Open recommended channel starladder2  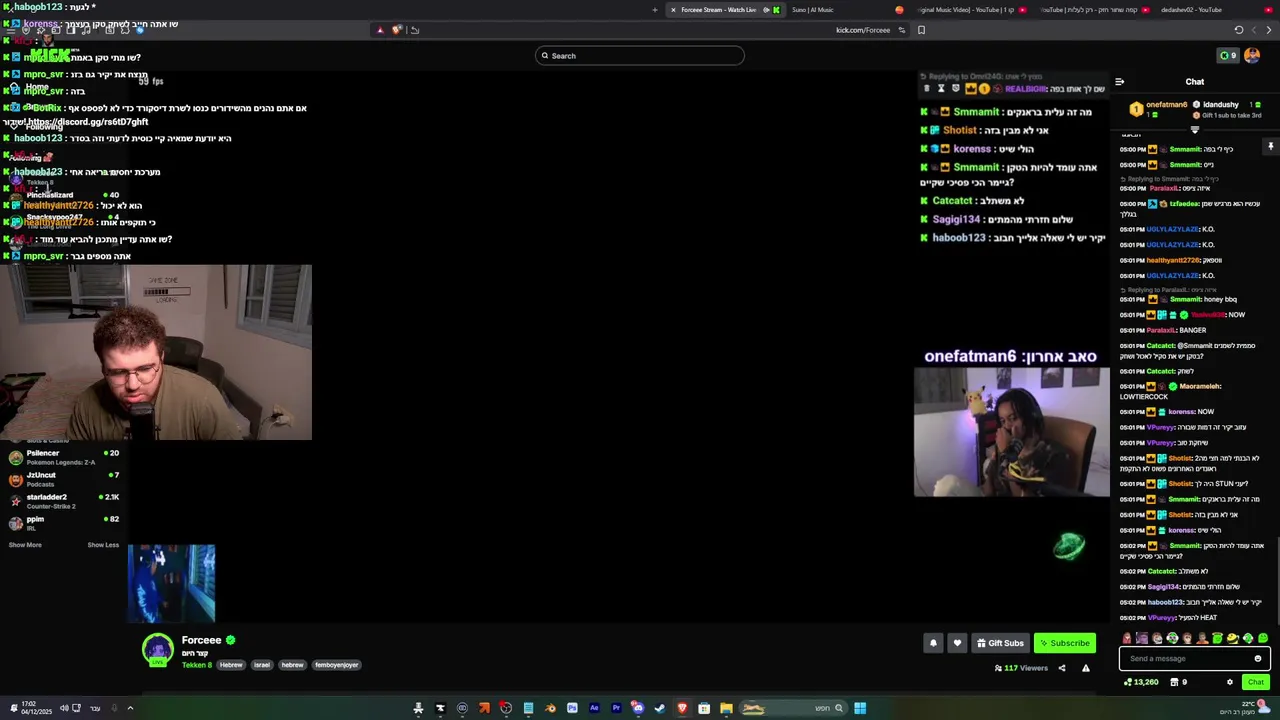click(x=62, y=501)
